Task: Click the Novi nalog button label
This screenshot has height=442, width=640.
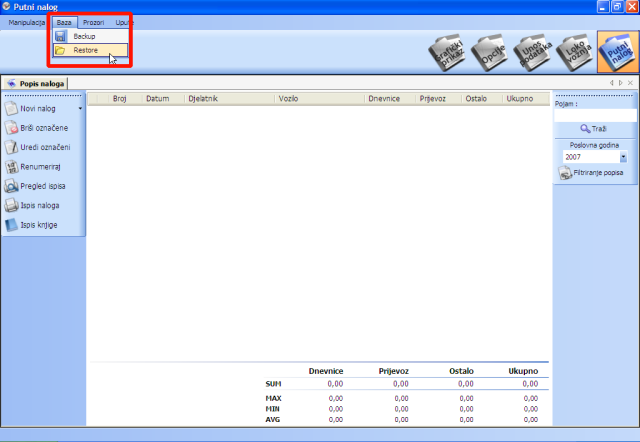Action: pyautogui.click(x=38, y=109)
